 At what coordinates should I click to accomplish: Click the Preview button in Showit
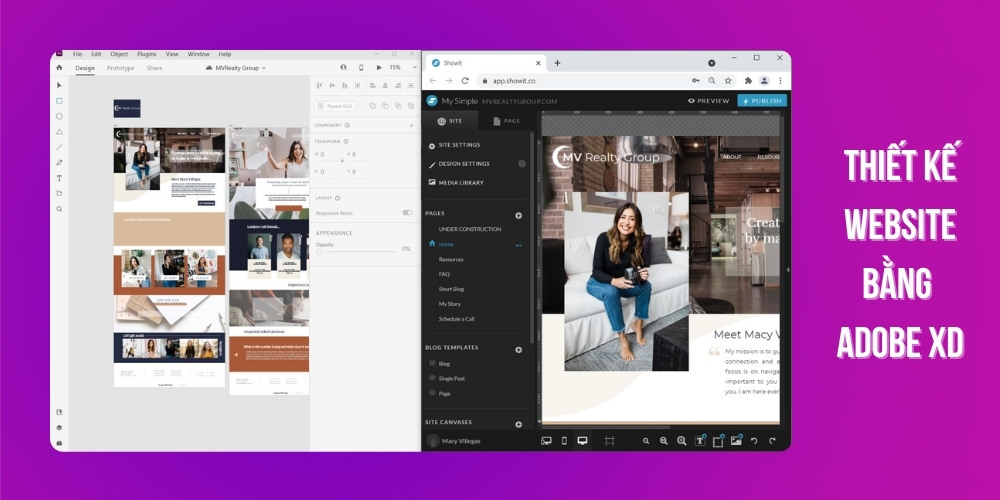click(709, 101)
